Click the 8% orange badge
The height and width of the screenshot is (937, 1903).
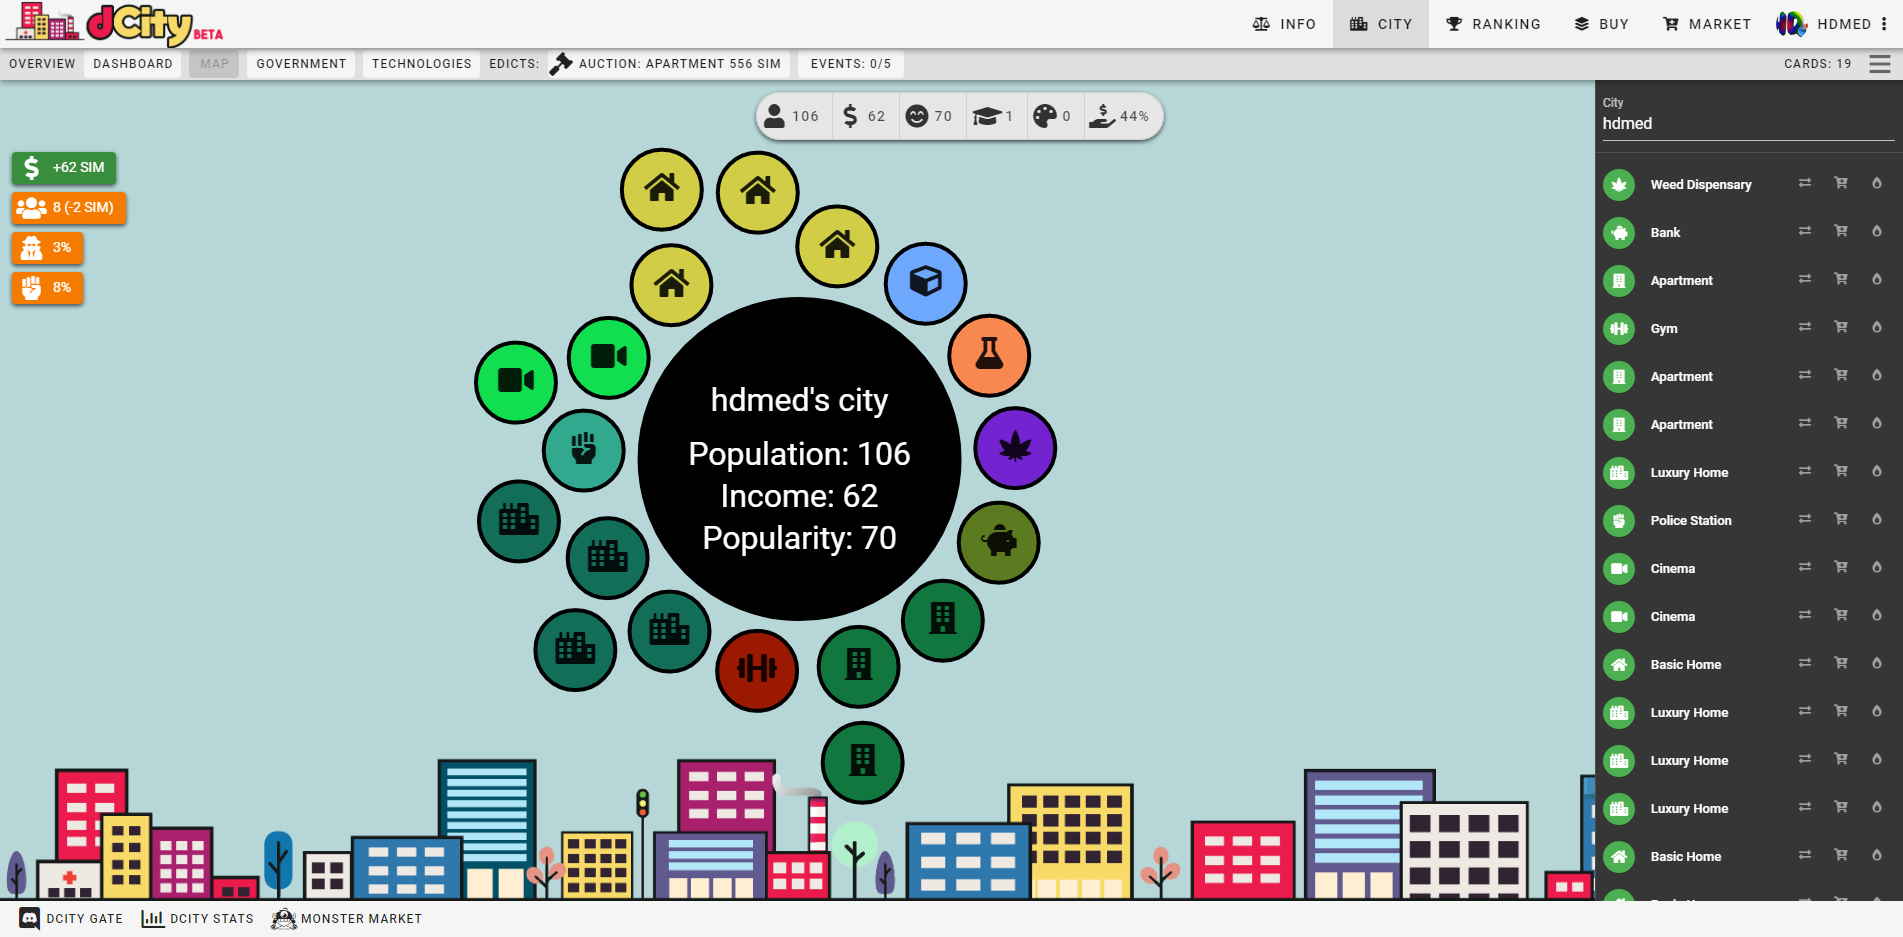click(47, 288)
